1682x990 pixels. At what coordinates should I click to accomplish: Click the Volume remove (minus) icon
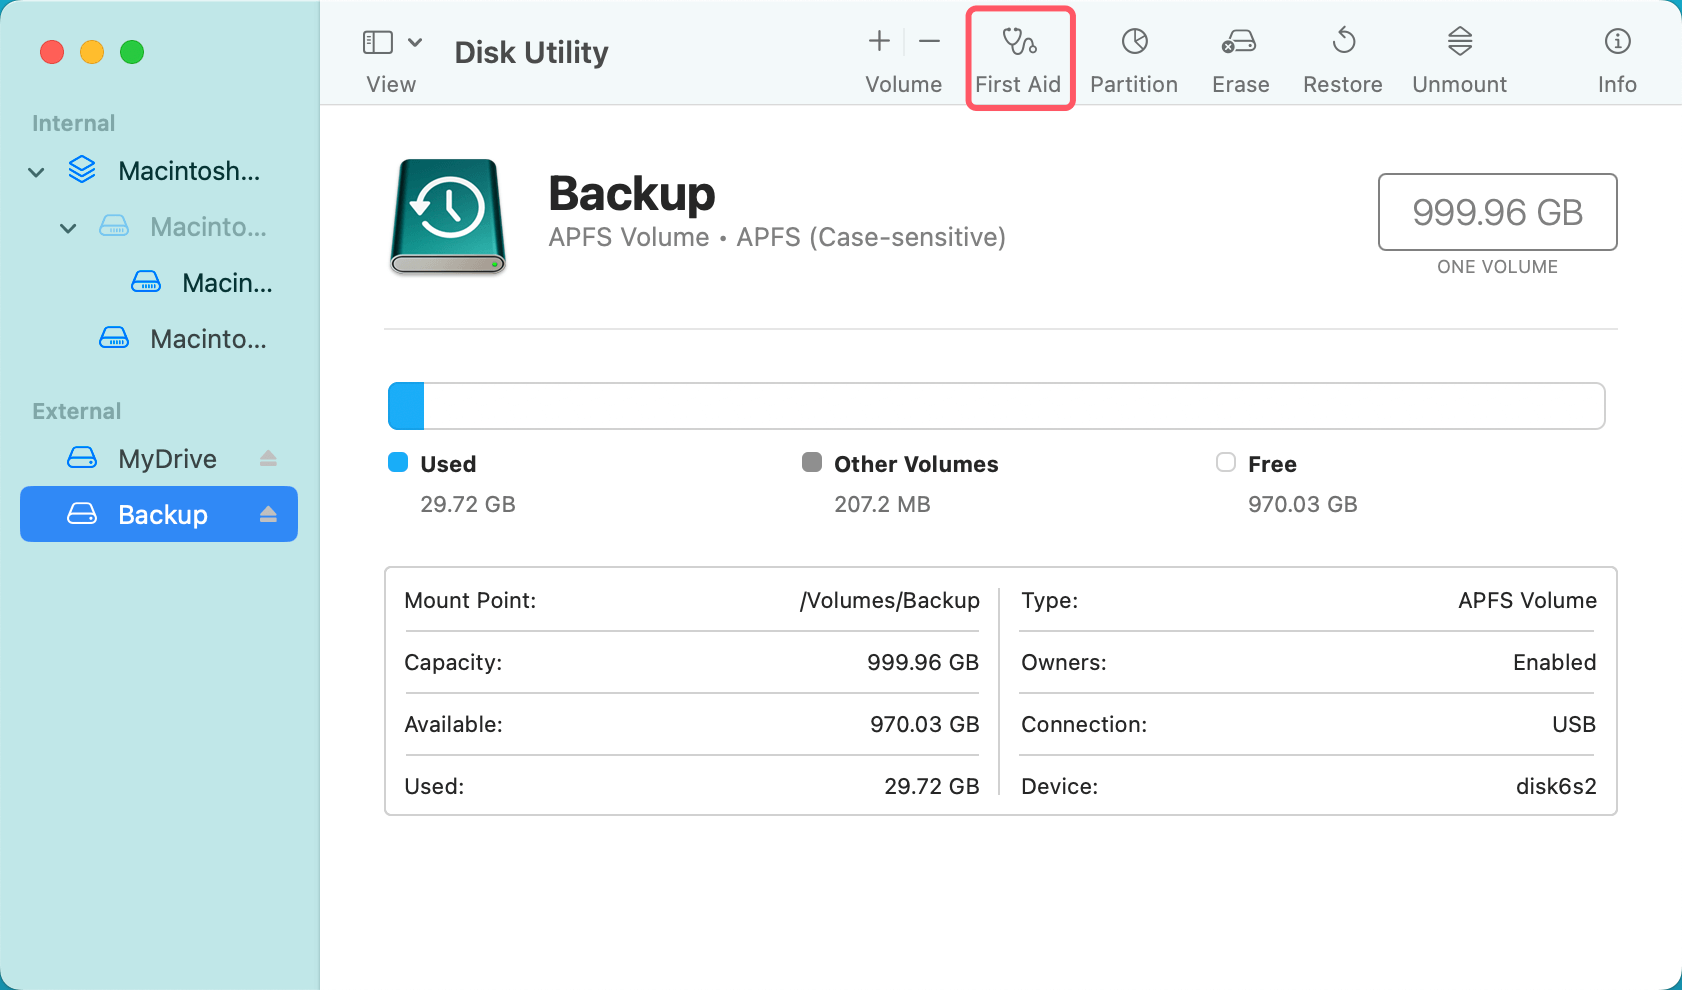point(929,41)
